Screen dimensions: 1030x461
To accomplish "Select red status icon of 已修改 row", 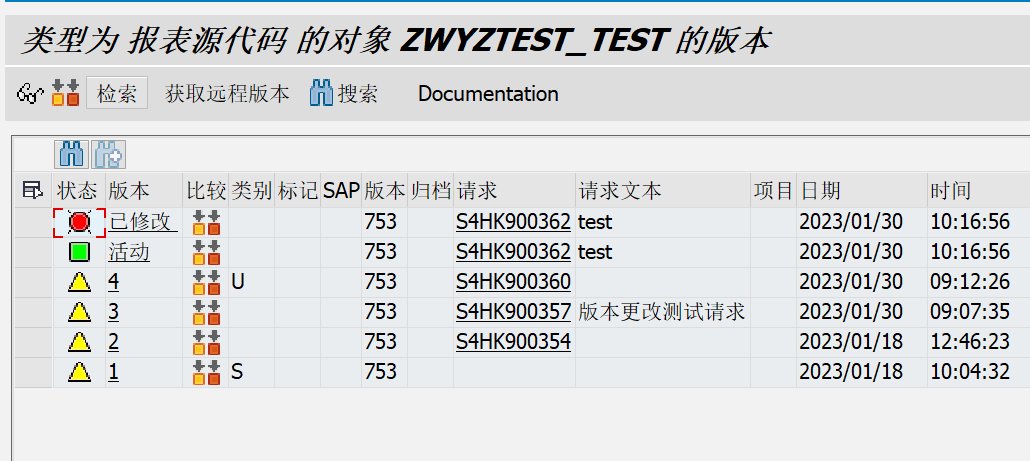I will [x=79, y=223].
